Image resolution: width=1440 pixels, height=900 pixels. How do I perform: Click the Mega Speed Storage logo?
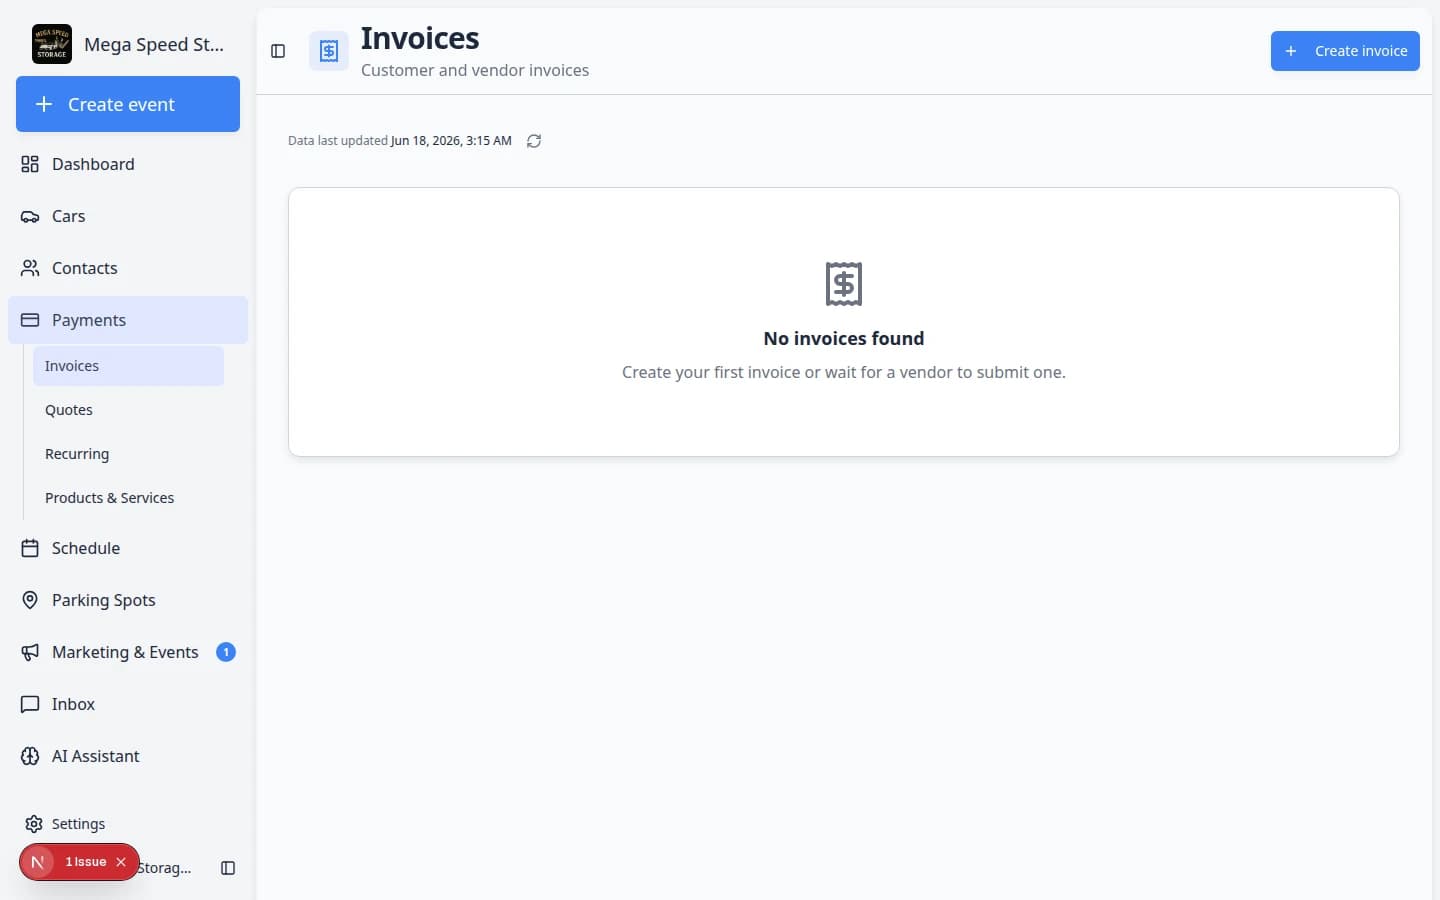click(x=52, y=44)
